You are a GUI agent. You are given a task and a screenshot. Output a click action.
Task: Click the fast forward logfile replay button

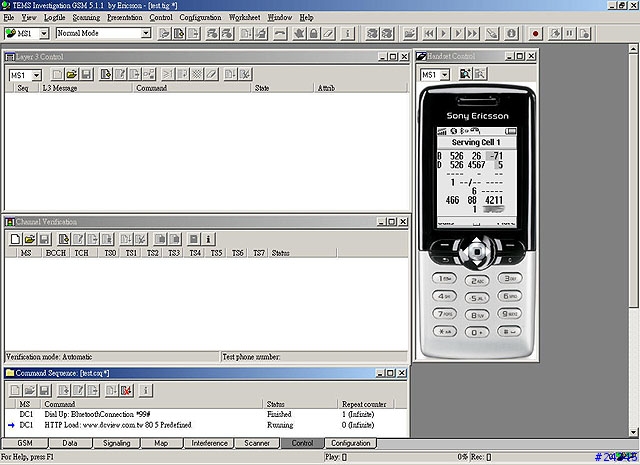click(x=473, y=33)
